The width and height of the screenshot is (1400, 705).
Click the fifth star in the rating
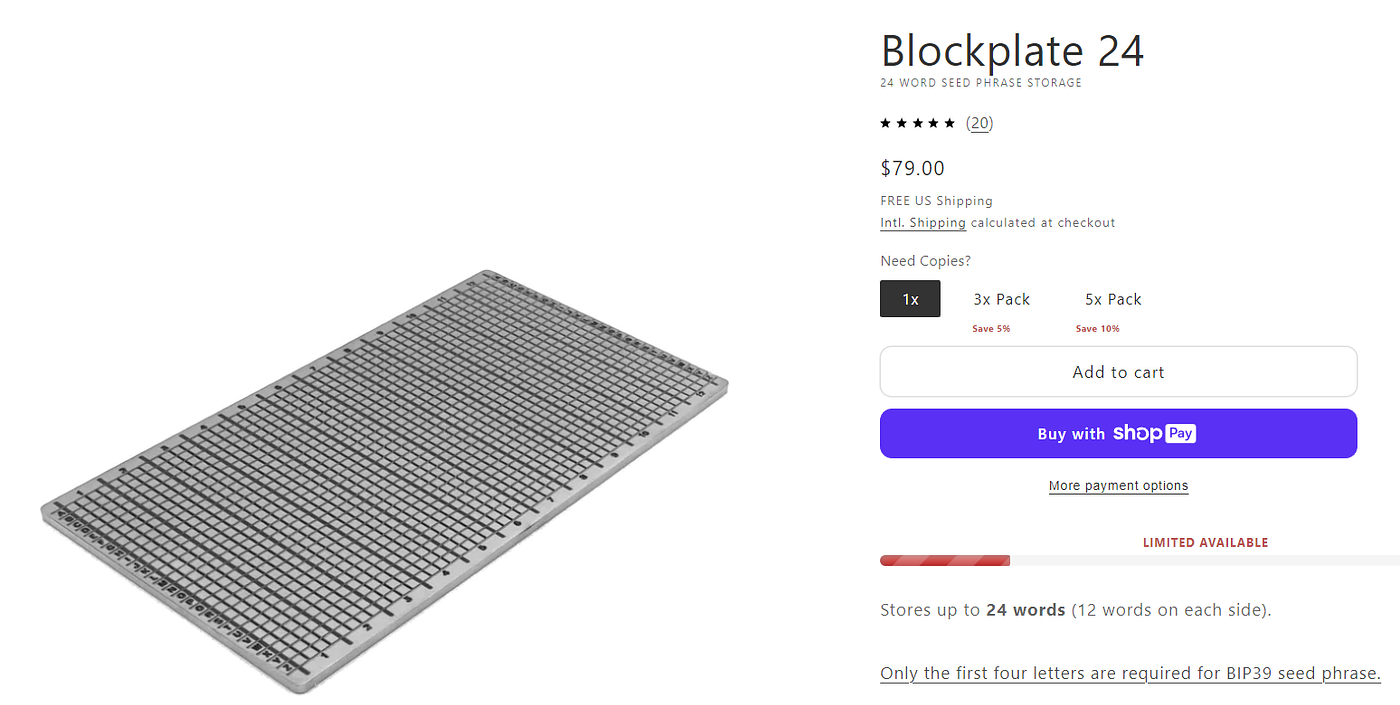[951, 122]
